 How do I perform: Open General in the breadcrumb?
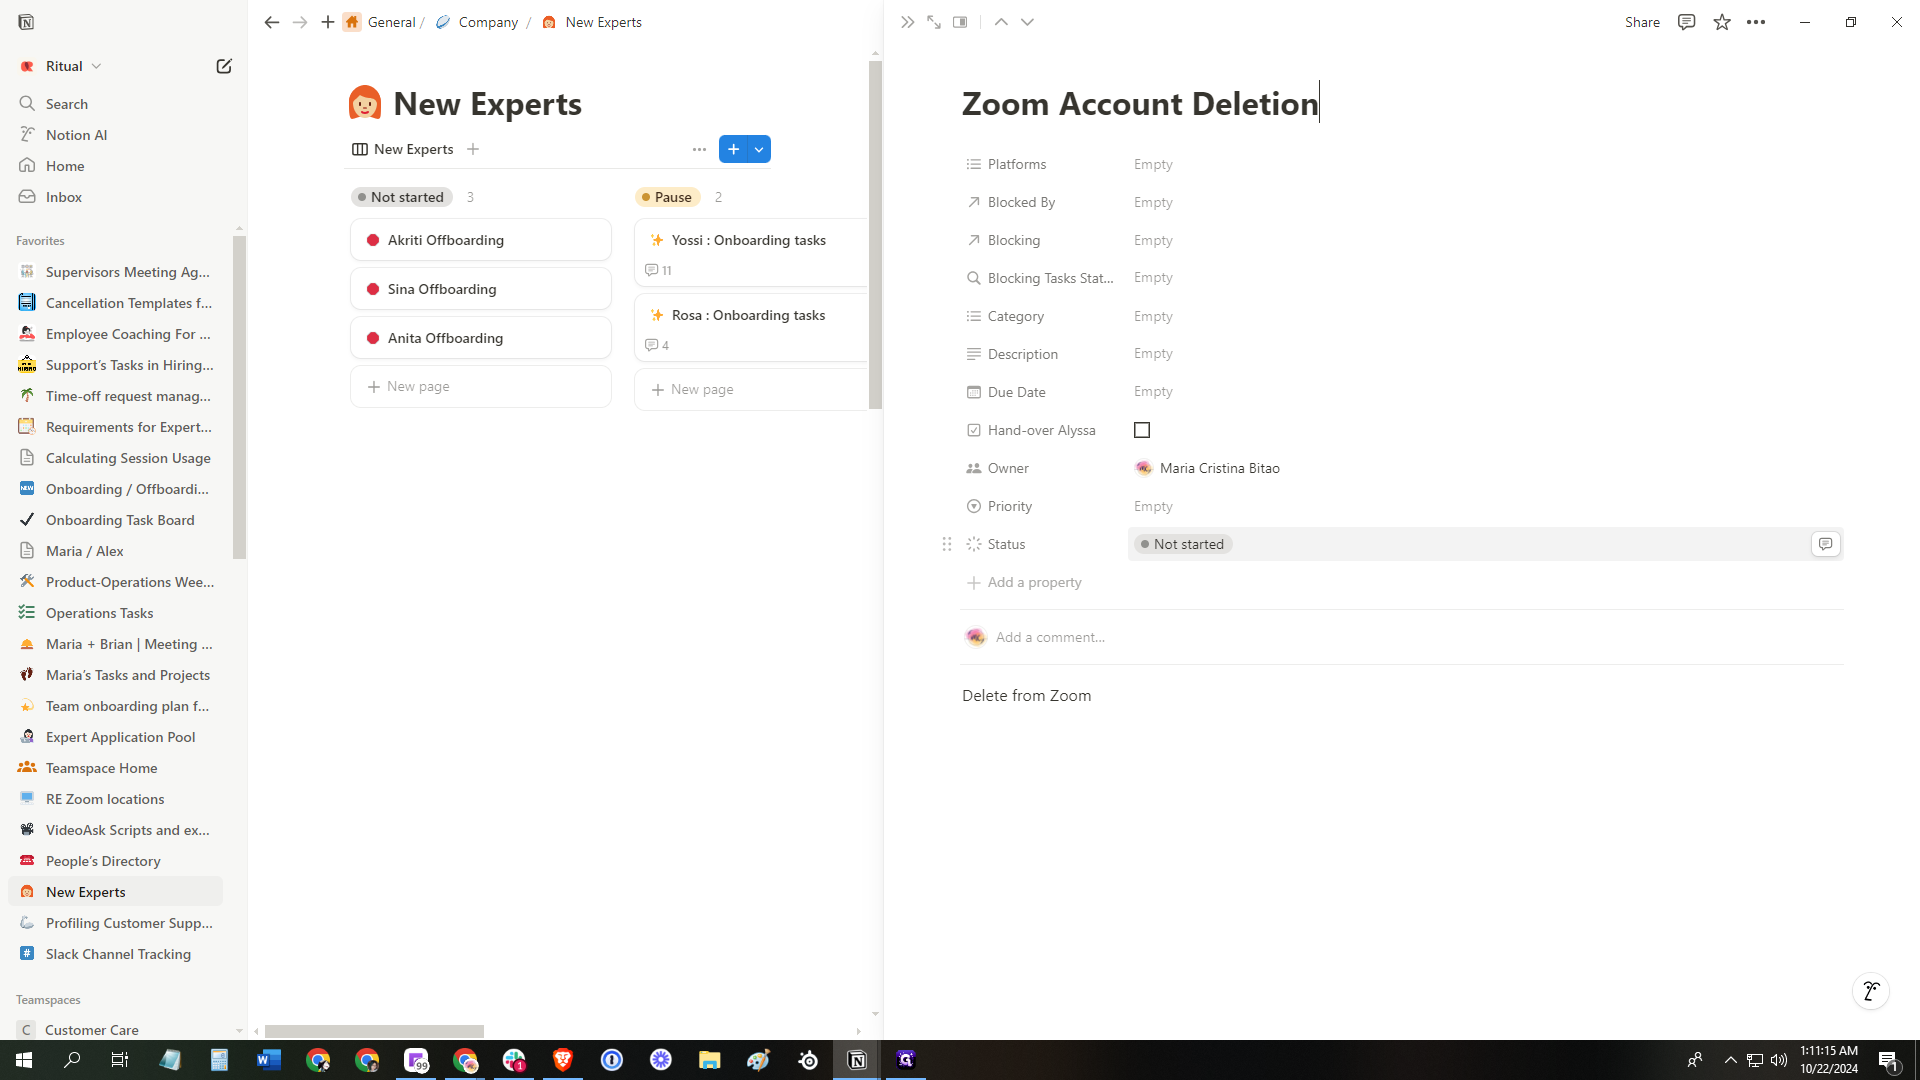click(x=380, y=22)
